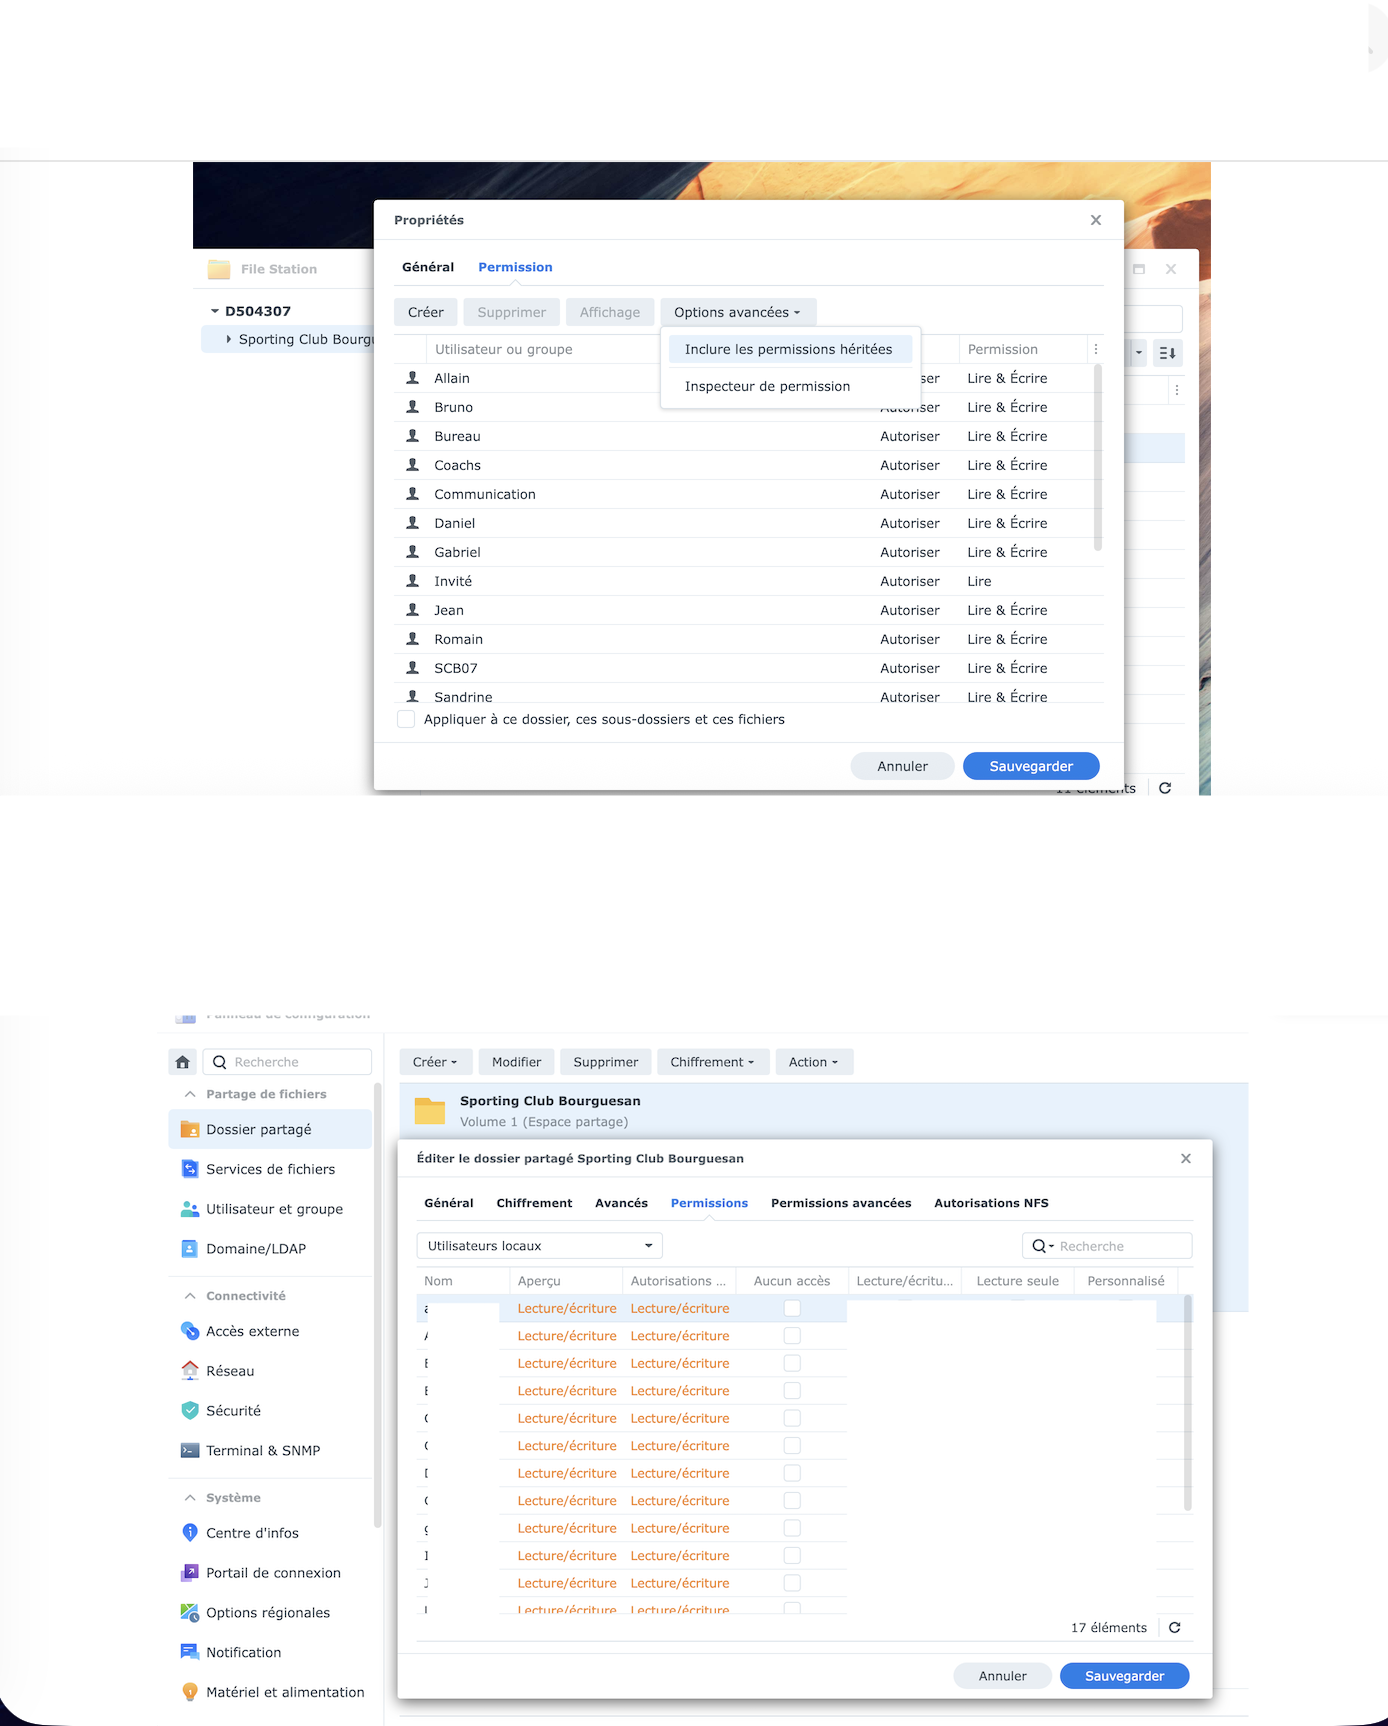Open the Action dropdown button
The width and height of the screenshot is (1388, 1726).
(x=814, y=1062)
